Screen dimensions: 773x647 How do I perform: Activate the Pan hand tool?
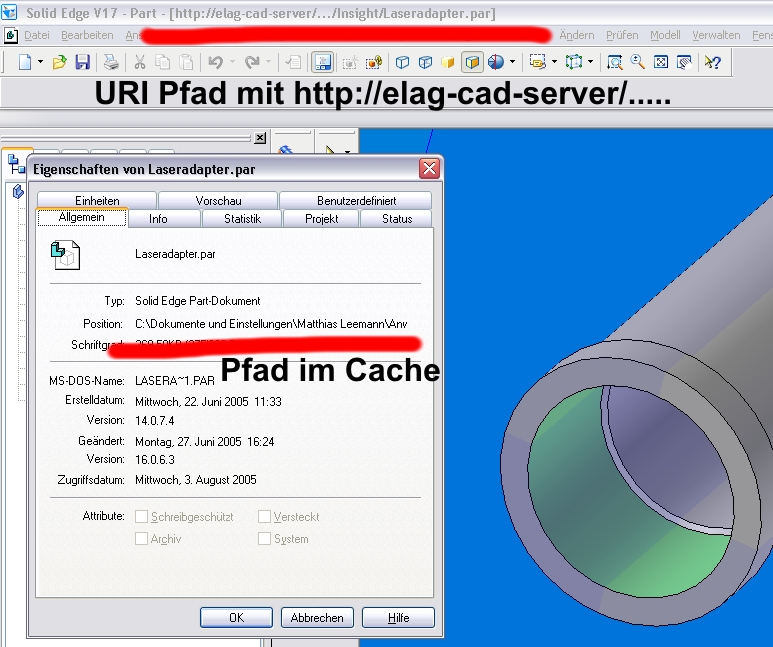click(x=684, y=62)
